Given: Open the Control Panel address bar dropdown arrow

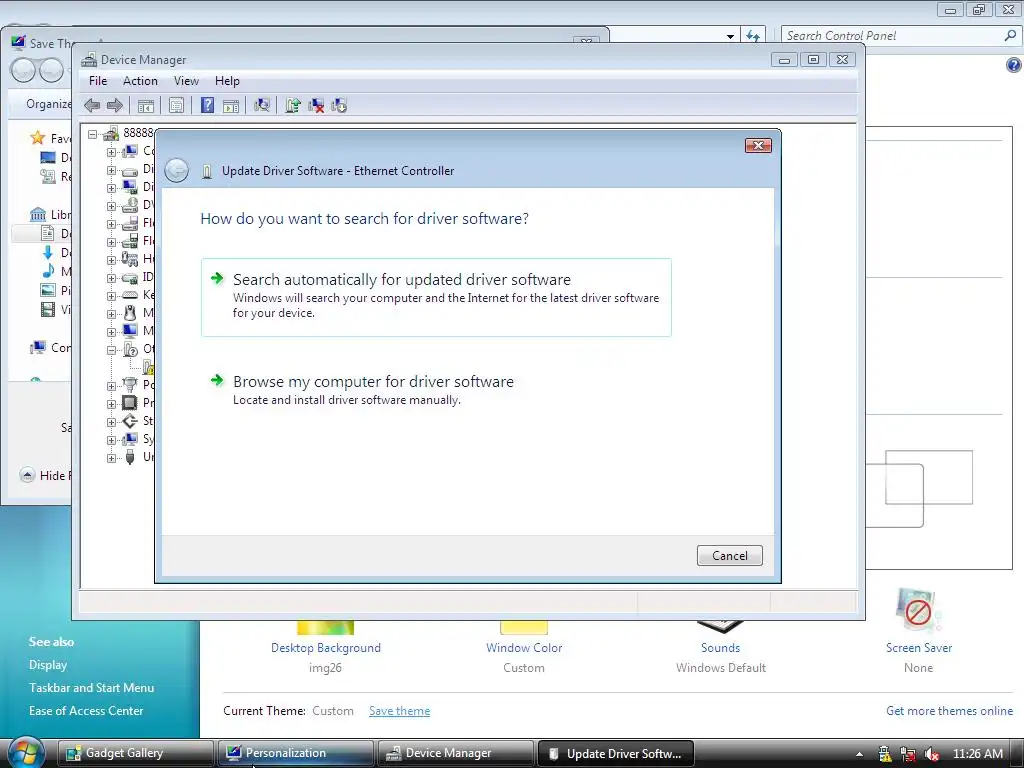Looking at the screenshot, I should 730,36.
